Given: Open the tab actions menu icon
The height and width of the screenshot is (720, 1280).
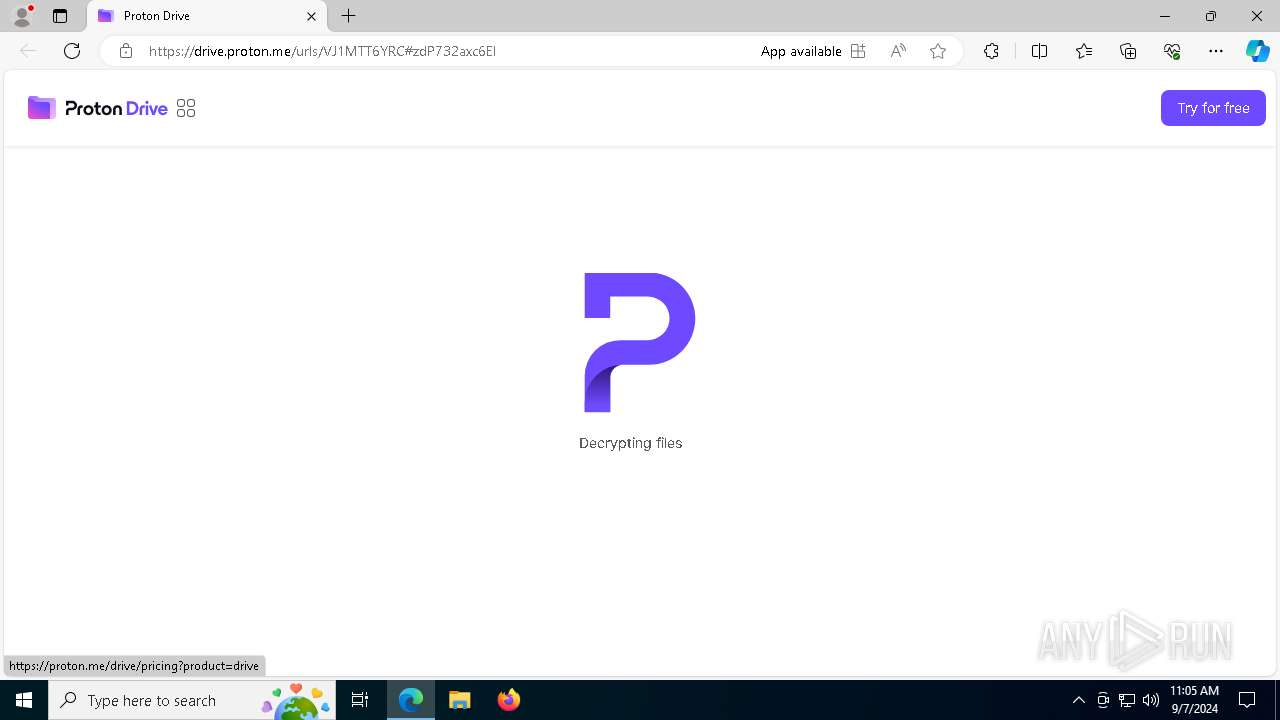Looking at the screenshot, I should tap(60, 16).
